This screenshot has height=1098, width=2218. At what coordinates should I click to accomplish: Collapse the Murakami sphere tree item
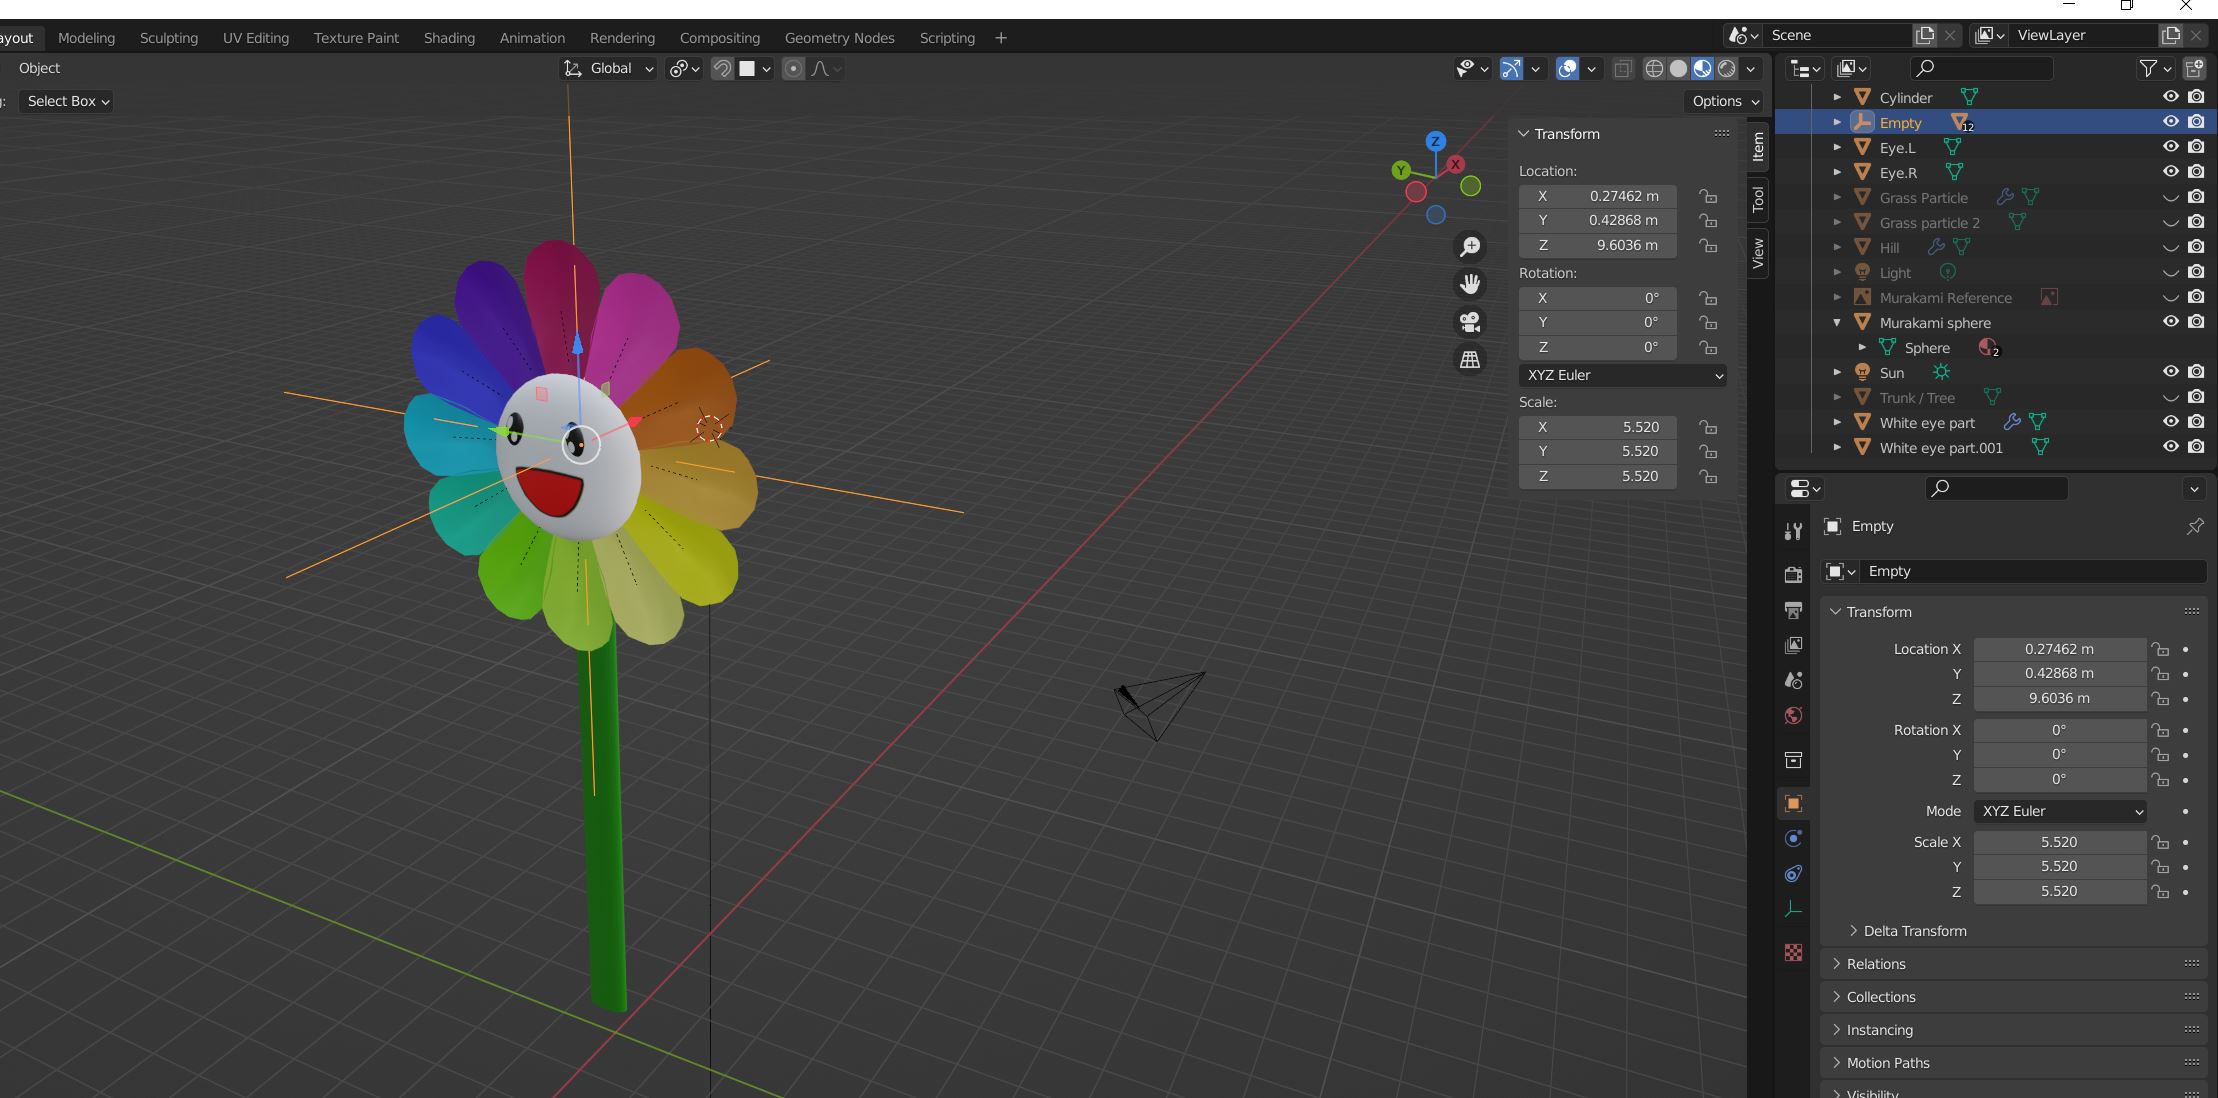tap(1837, 322)
